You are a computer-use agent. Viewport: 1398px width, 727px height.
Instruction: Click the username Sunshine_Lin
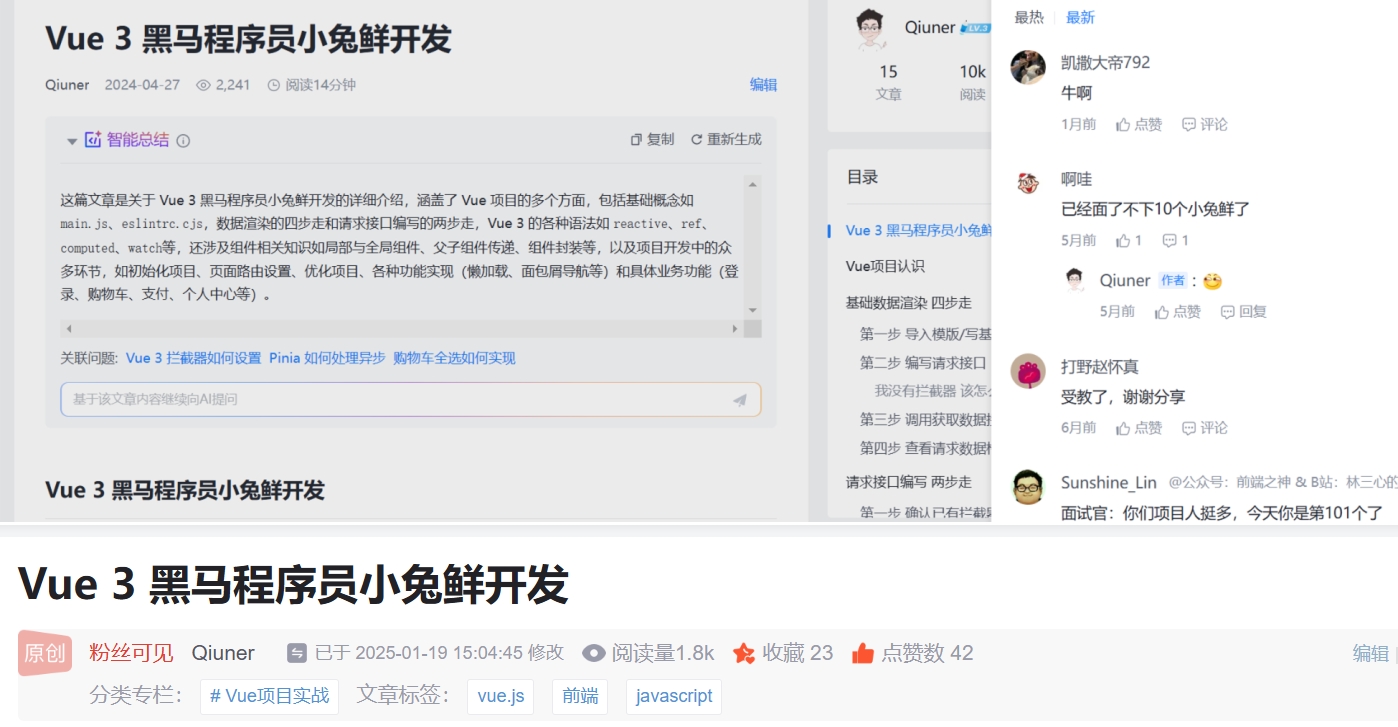(1109, 483)
